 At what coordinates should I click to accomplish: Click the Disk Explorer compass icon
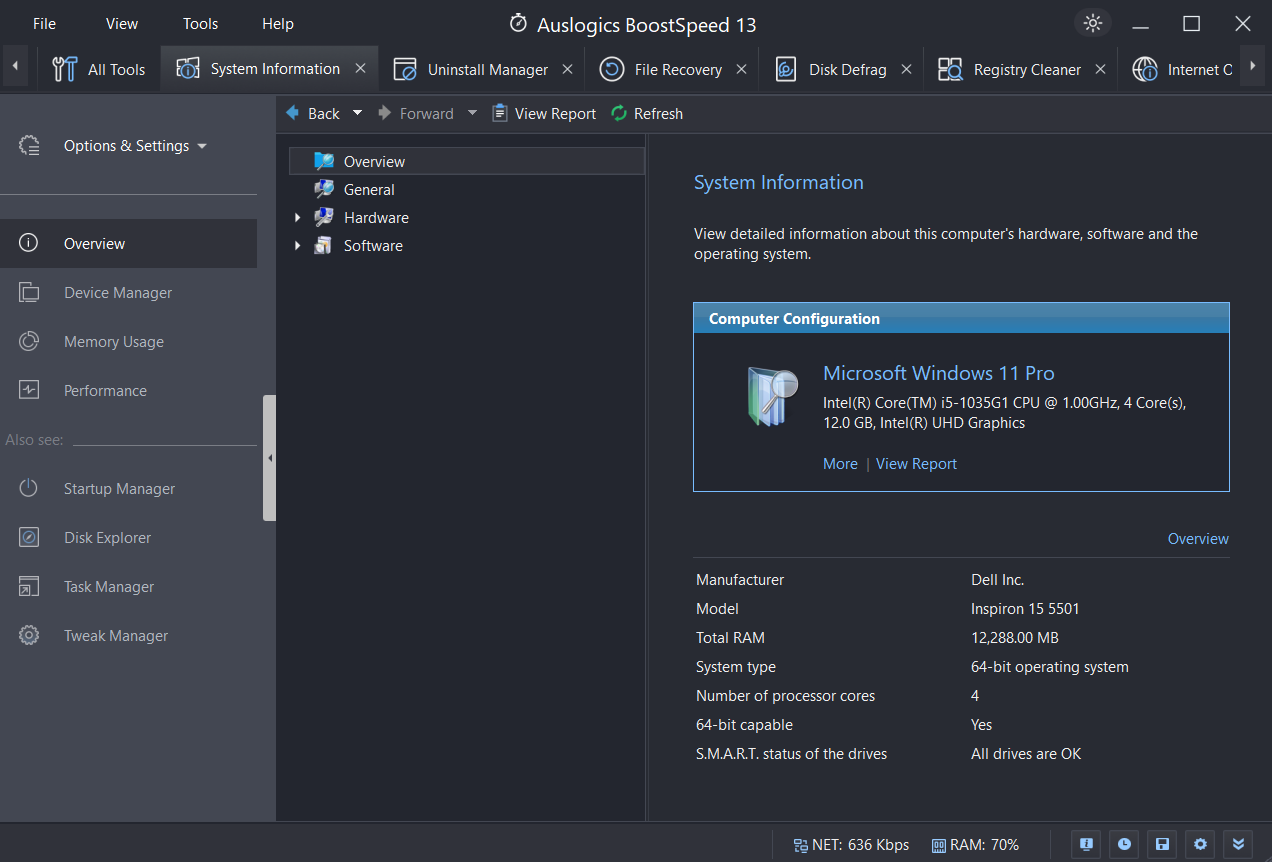pos(29,537)
